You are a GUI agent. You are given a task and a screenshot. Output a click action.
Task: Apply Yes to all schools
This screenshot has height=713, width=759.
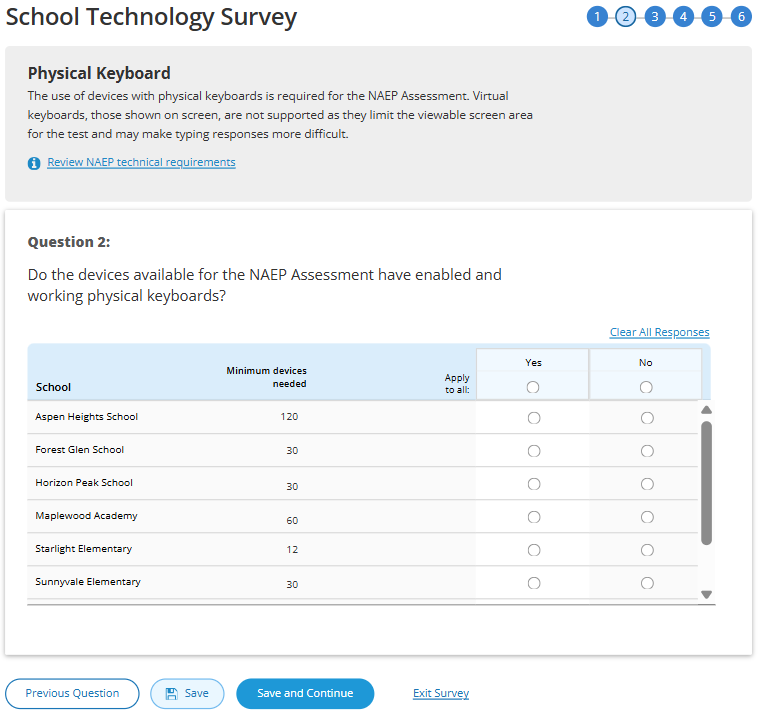coord(533,387)
